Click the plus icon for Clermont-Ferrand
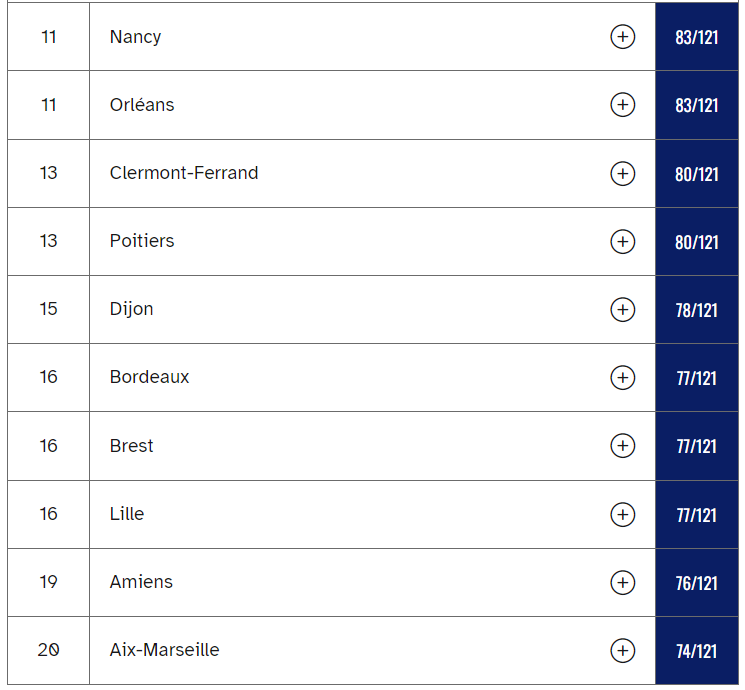Viewport: 745px width, 690px height. pyautogui.click(x=622, y=173)
